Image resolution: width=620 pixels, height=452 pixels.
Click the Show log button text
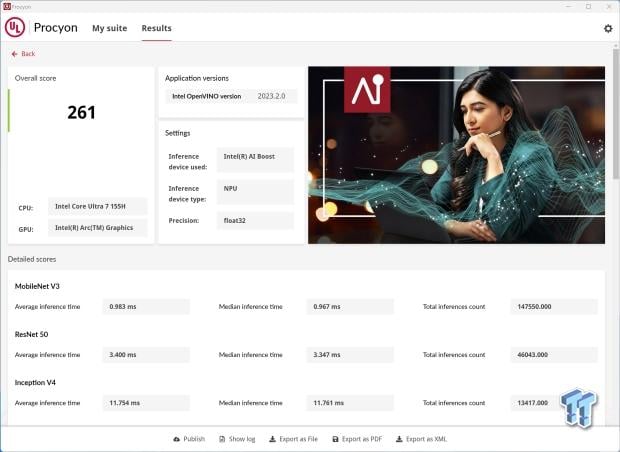242,439
